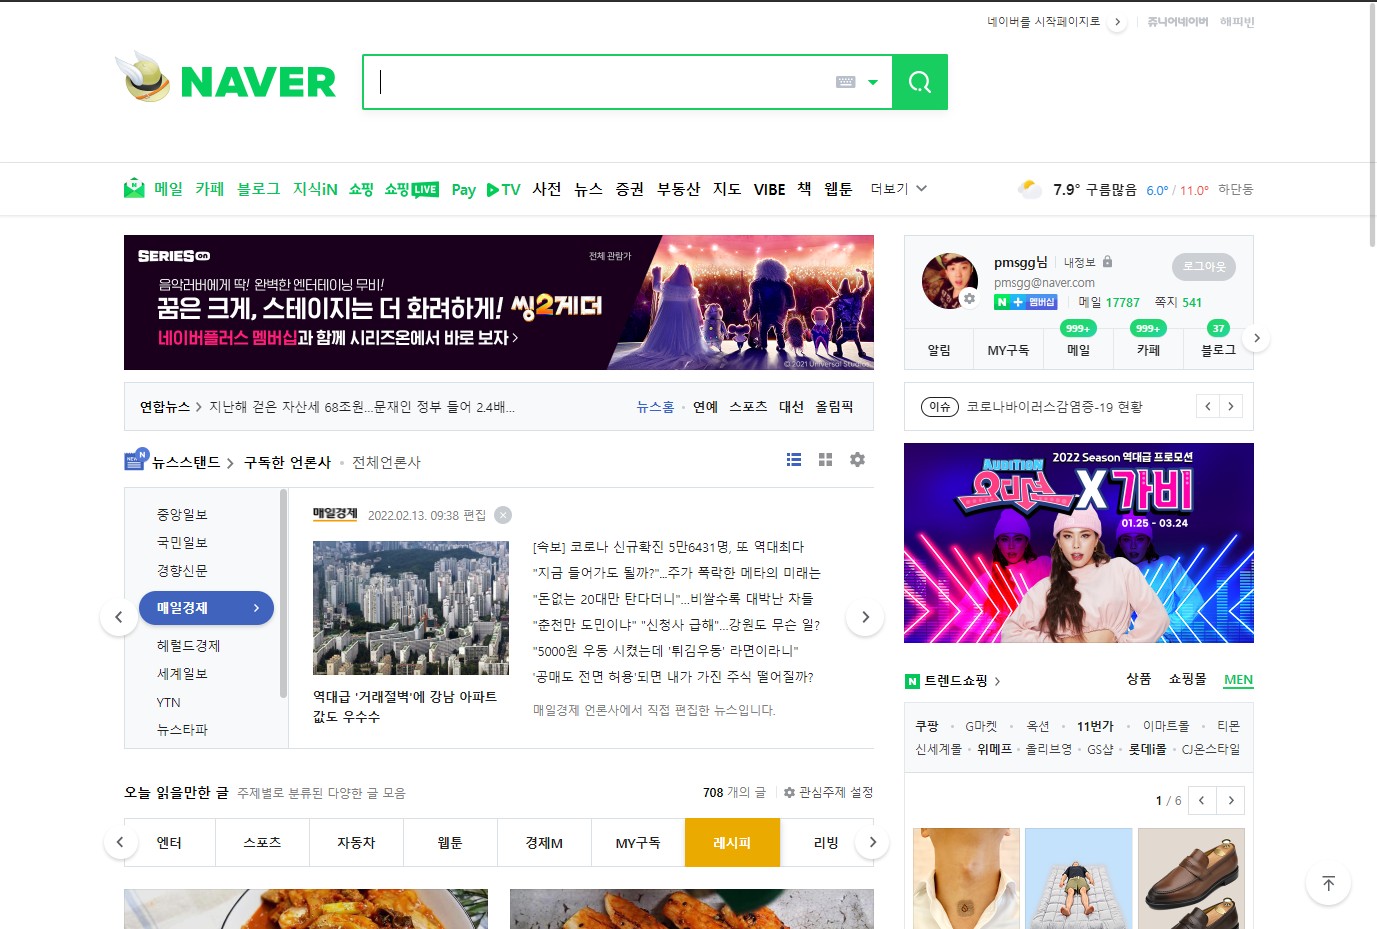Click the 내정보 lock icon
Screen dimensions: 1377x929
coord(1107,262)
